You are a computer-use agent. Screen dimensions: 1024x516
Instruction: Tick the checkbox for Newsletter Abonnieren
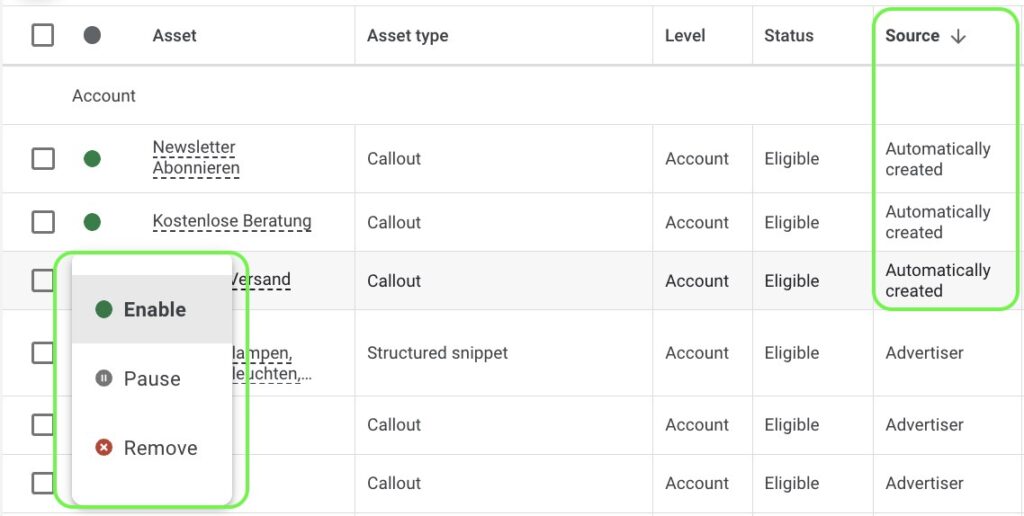(x=43, y=159)
